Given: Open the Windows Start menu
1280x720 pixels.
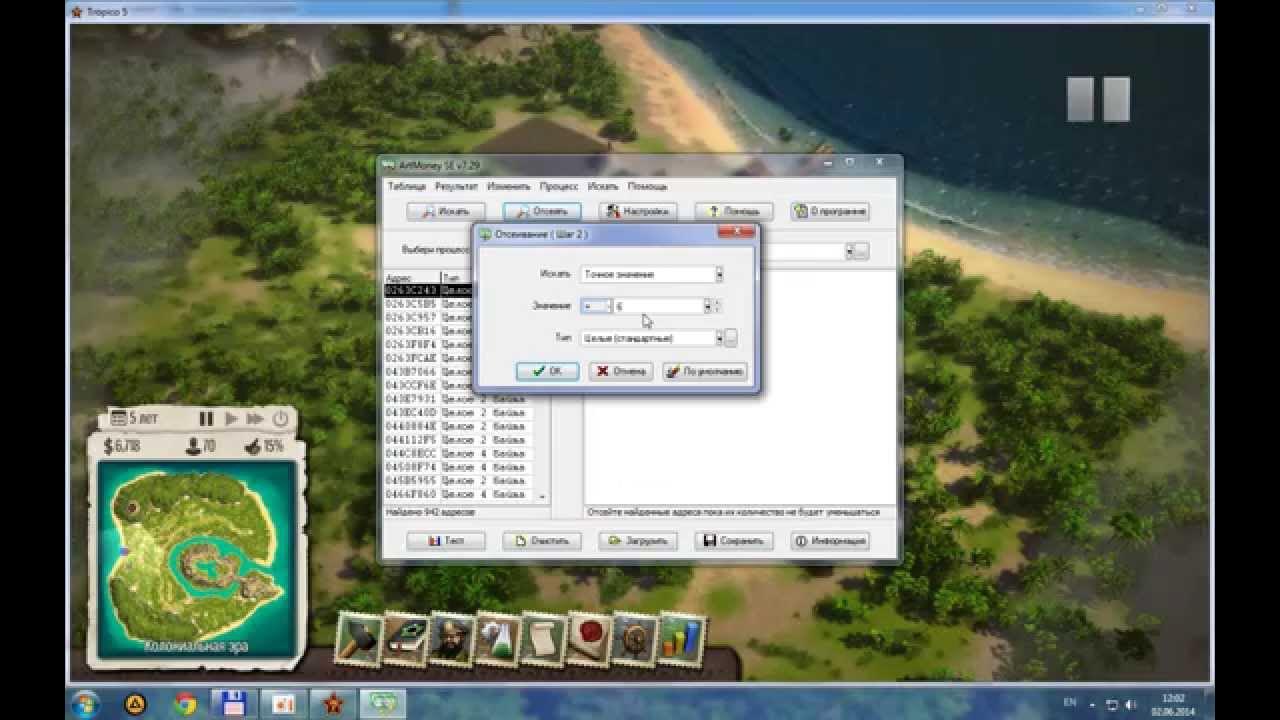Looking at the screenshot, I should click(85, 703).
